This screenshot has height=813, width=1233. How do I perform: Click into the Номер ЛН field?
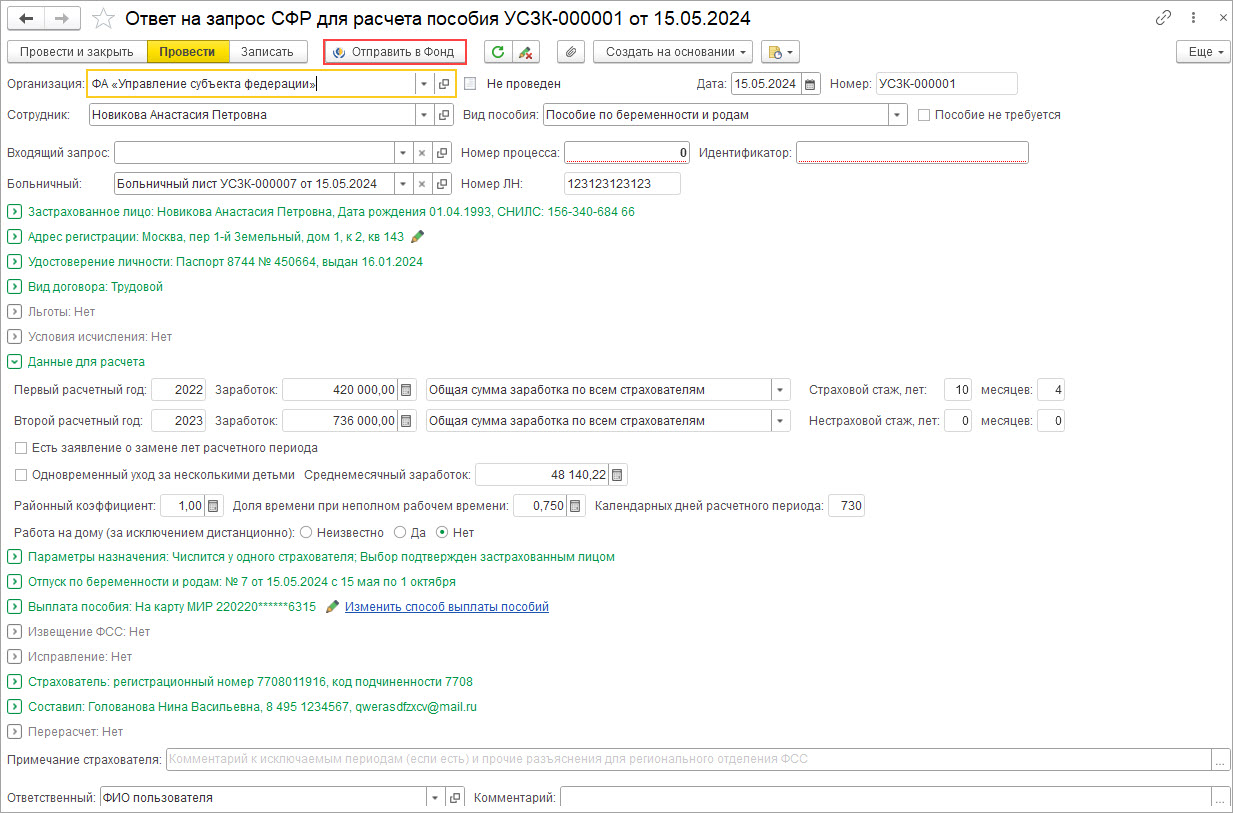click(x=622, y=184)
